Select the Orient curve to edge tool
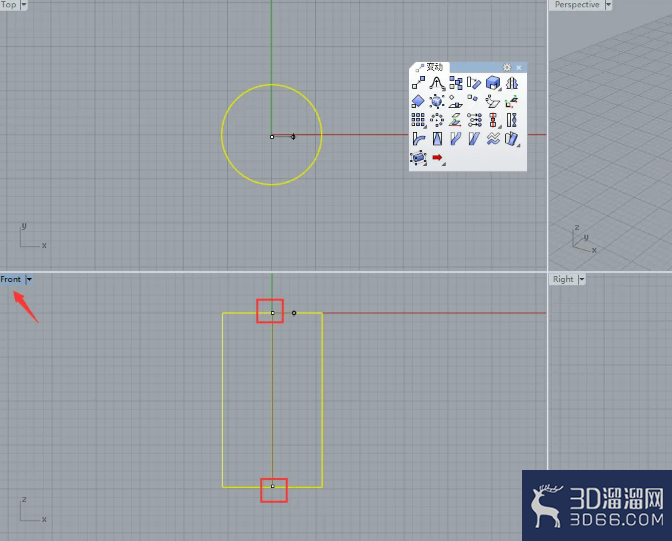Image resolution: width=672 pixels, height=541 pixels. 474,101
